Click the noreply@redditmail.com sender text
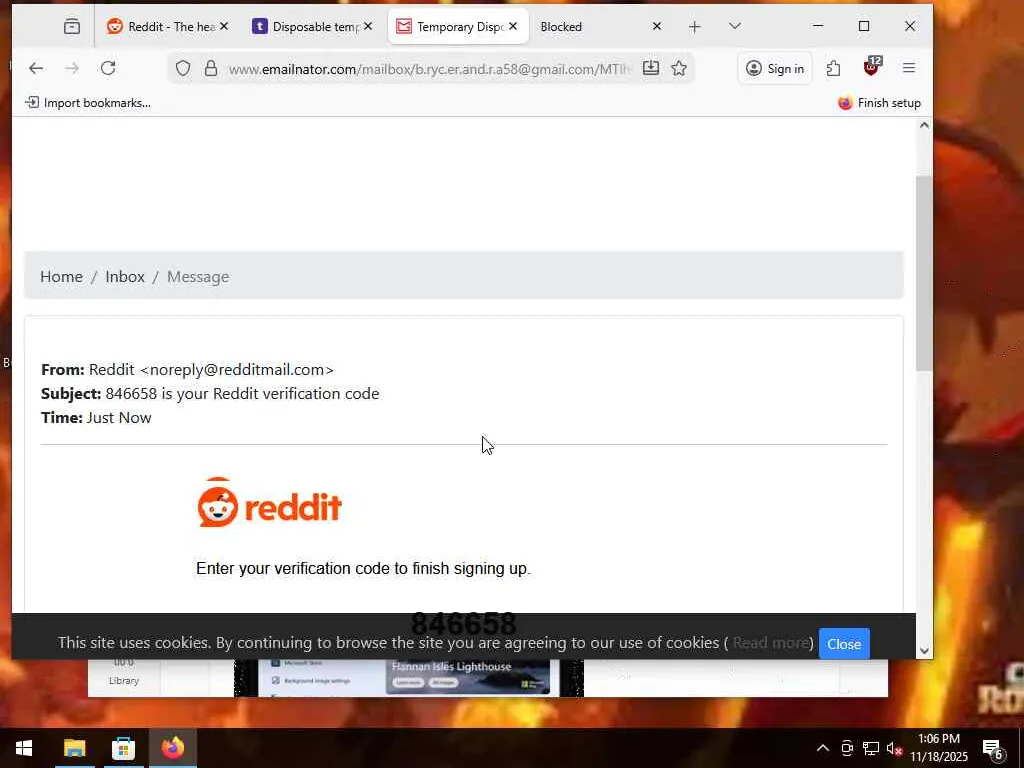Screen dimensions: 1024x768 point(237,370)
